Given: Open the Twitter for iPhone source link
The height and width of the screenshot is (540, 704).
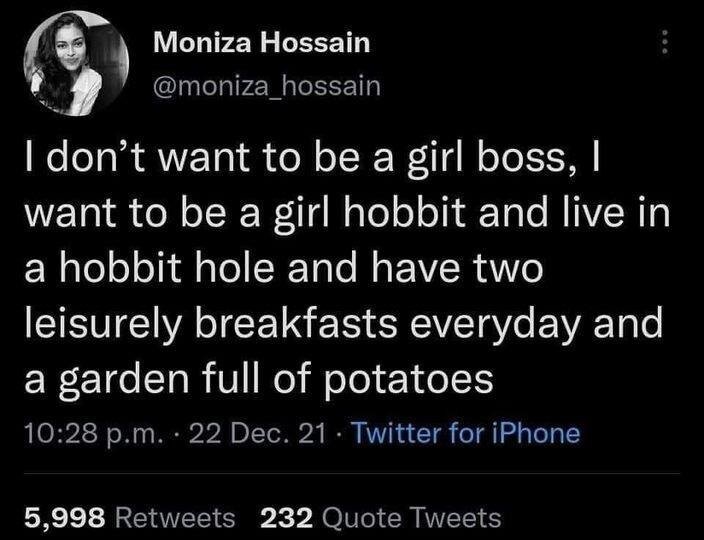Looking at the screenshot, I should coord(465,434).
